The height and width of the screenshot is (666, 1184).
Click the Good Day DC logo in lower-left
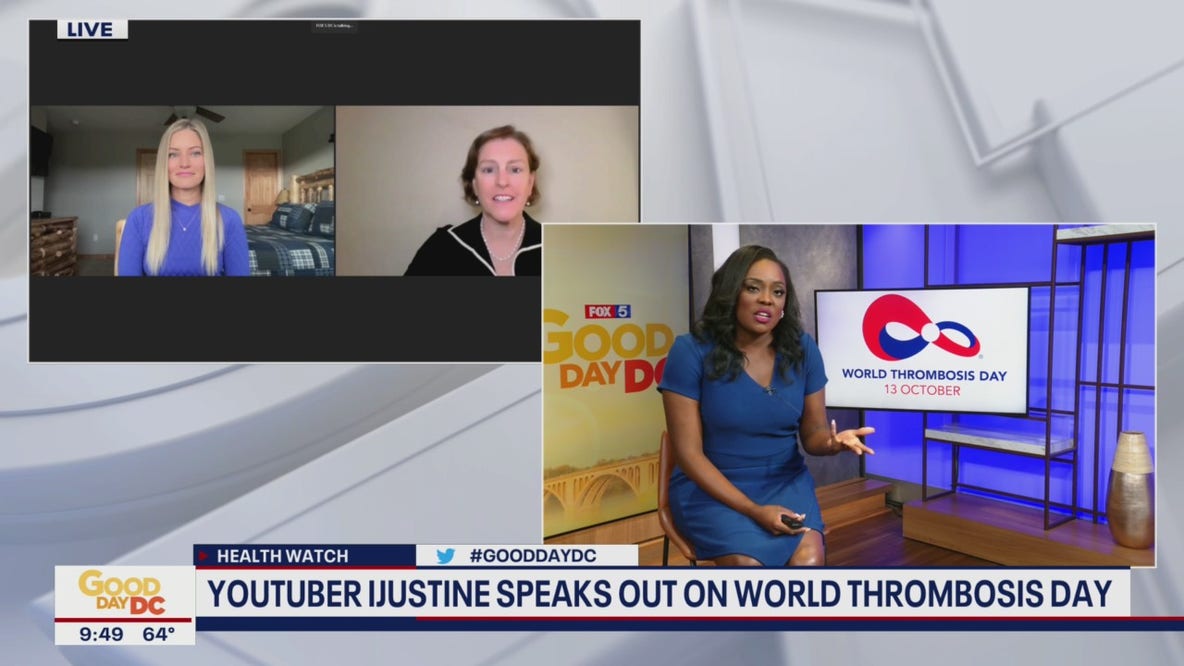click(124, 593)
